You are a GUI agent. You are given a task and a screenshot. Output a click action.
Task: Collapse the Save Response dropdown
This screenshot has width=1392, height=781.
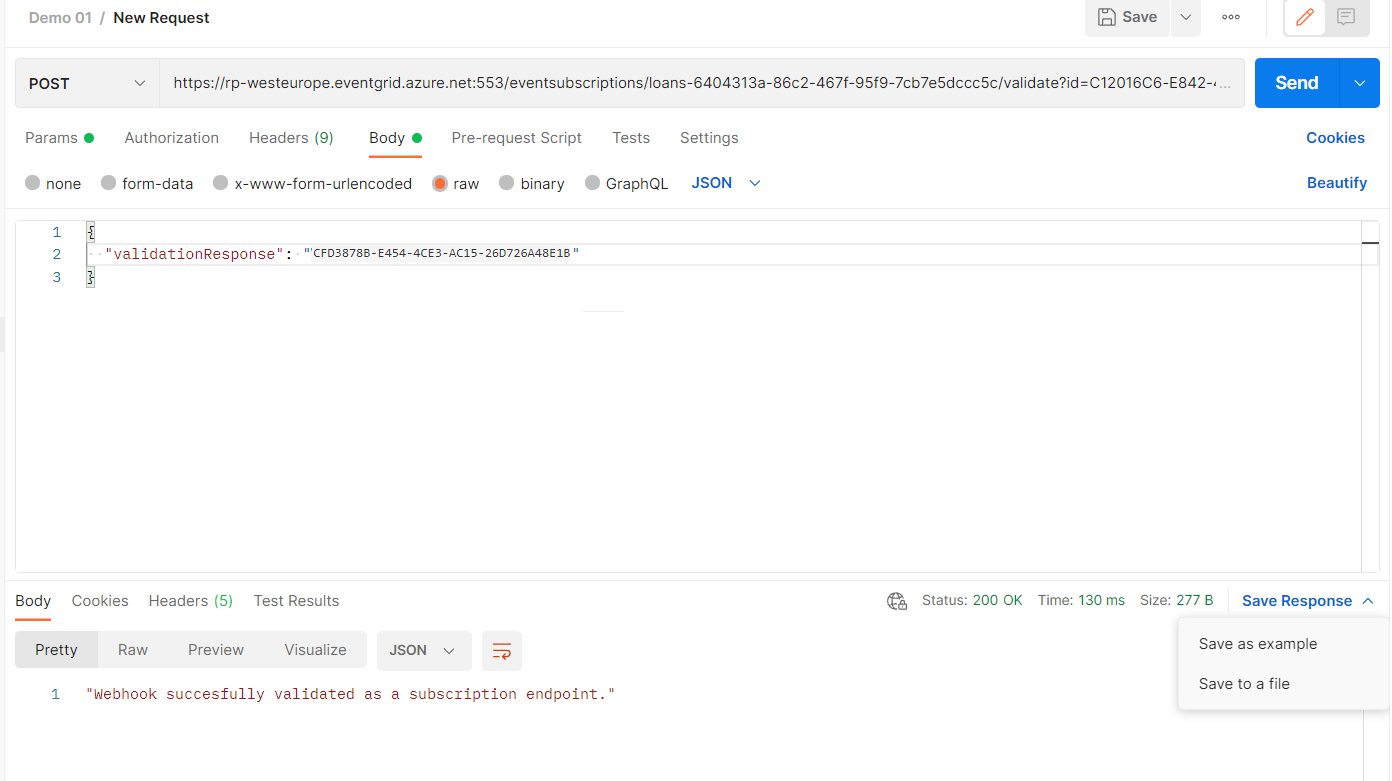[x=1308, y=601]
